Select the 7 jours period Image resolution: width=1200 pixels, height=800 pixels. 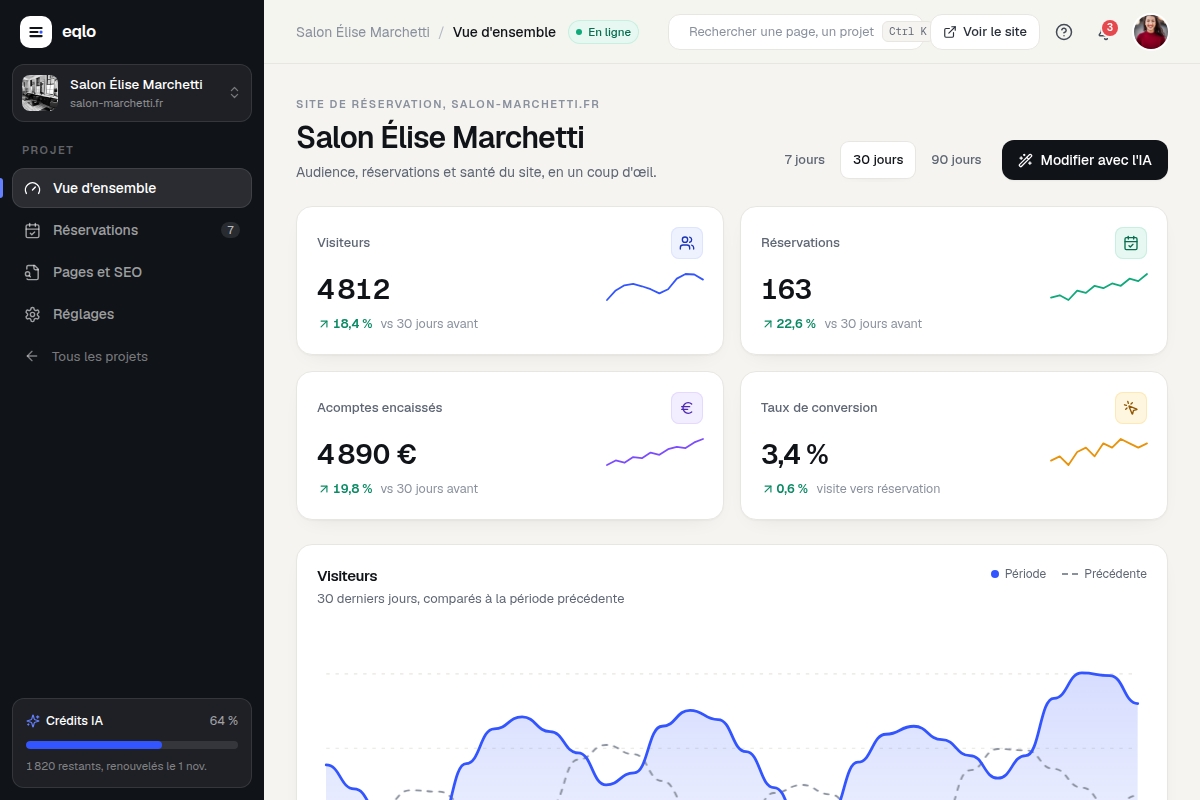[x=805, y=160]
